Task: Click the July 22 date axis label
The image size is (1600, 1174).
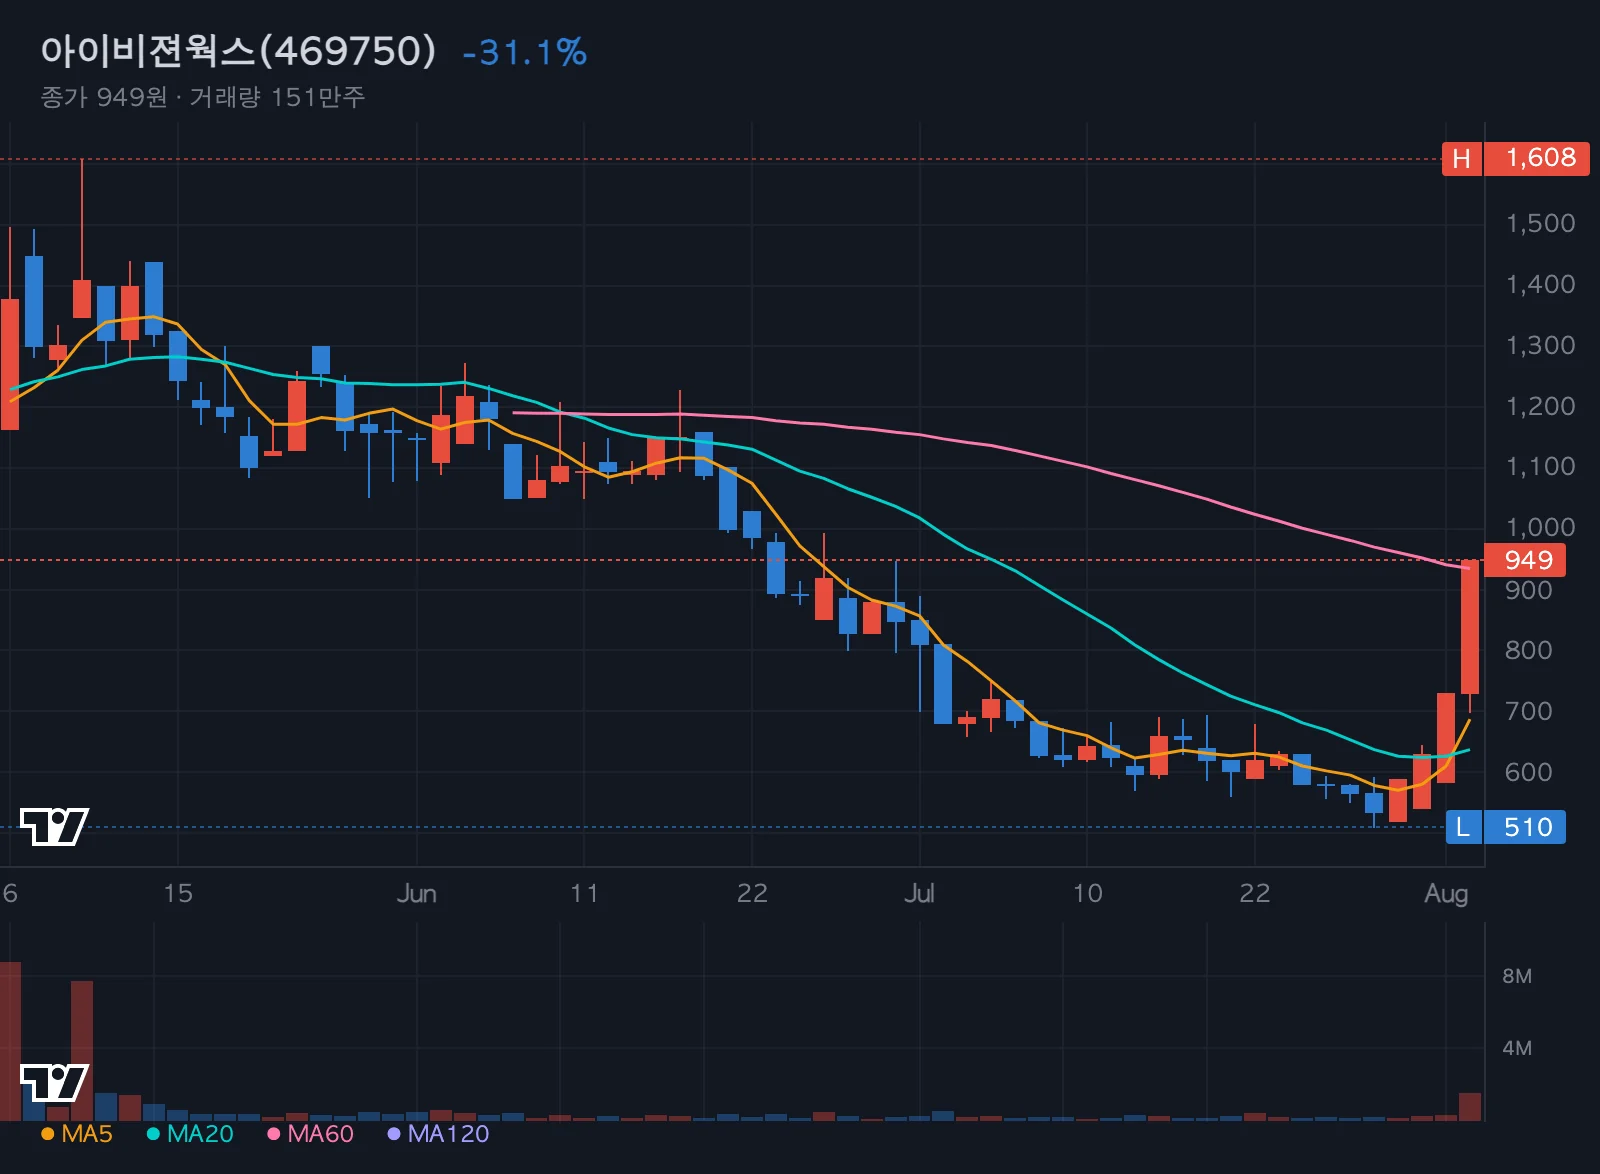Action: pyautogui.click(x=1255, y=893)
